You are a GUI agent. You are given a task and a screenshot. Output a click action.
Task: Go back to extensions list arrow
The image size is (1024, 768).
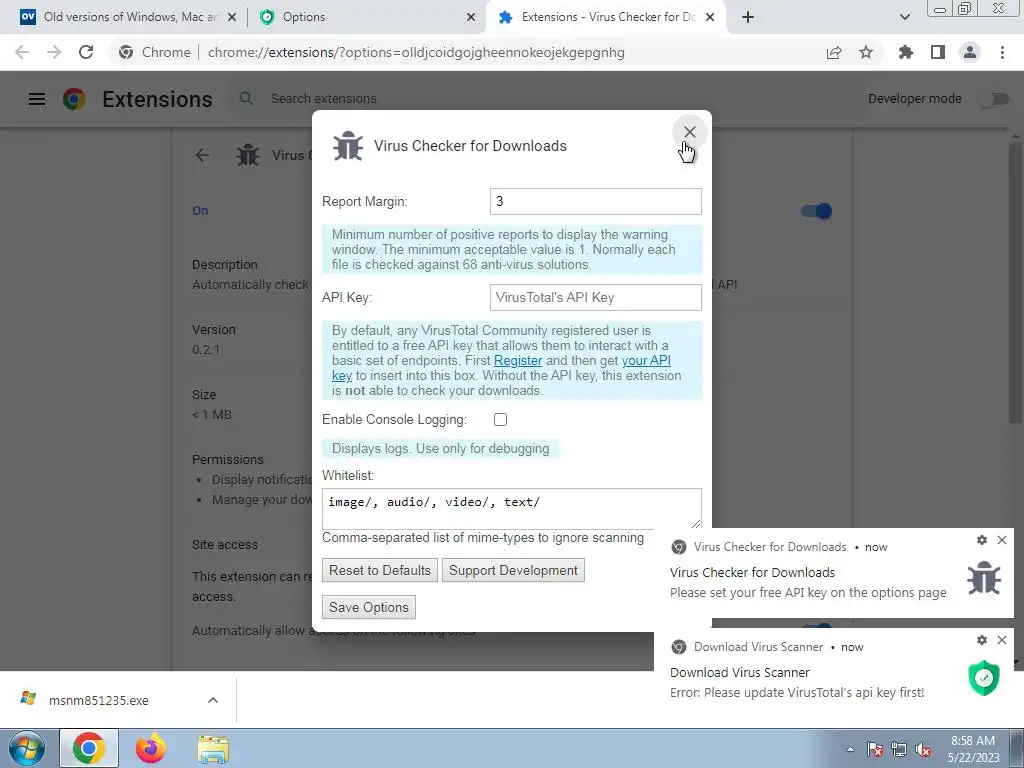point(202,155)
